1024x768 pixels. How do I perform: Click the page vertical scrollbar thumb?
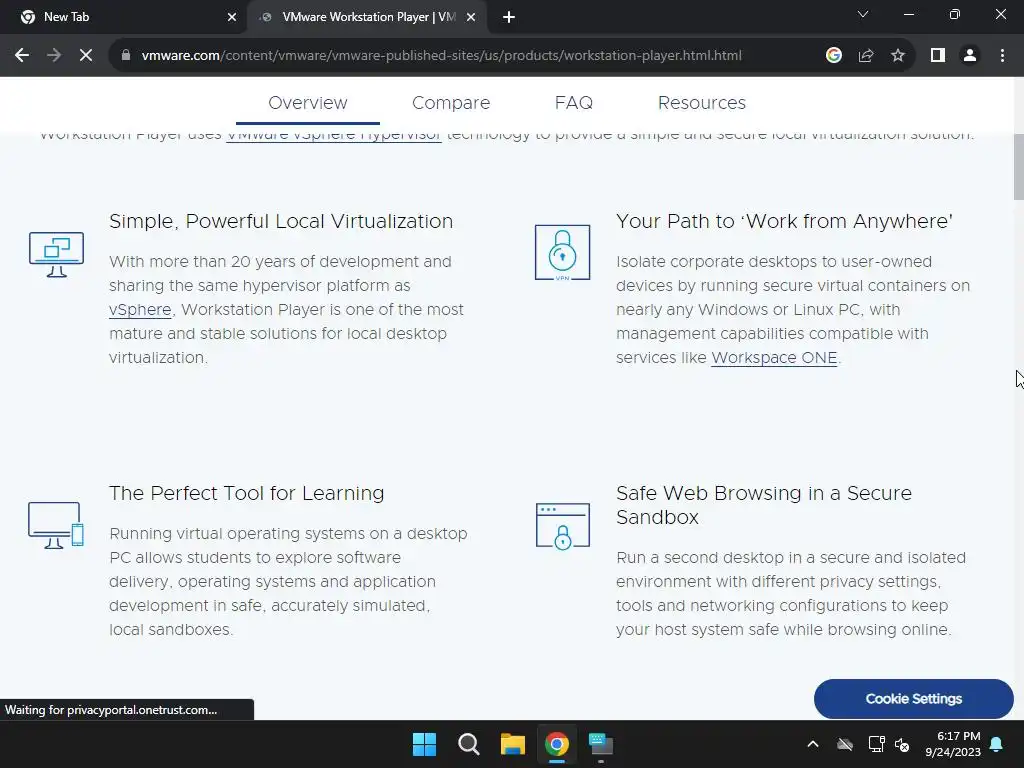pyautogui.click(x=1018, y=167)
